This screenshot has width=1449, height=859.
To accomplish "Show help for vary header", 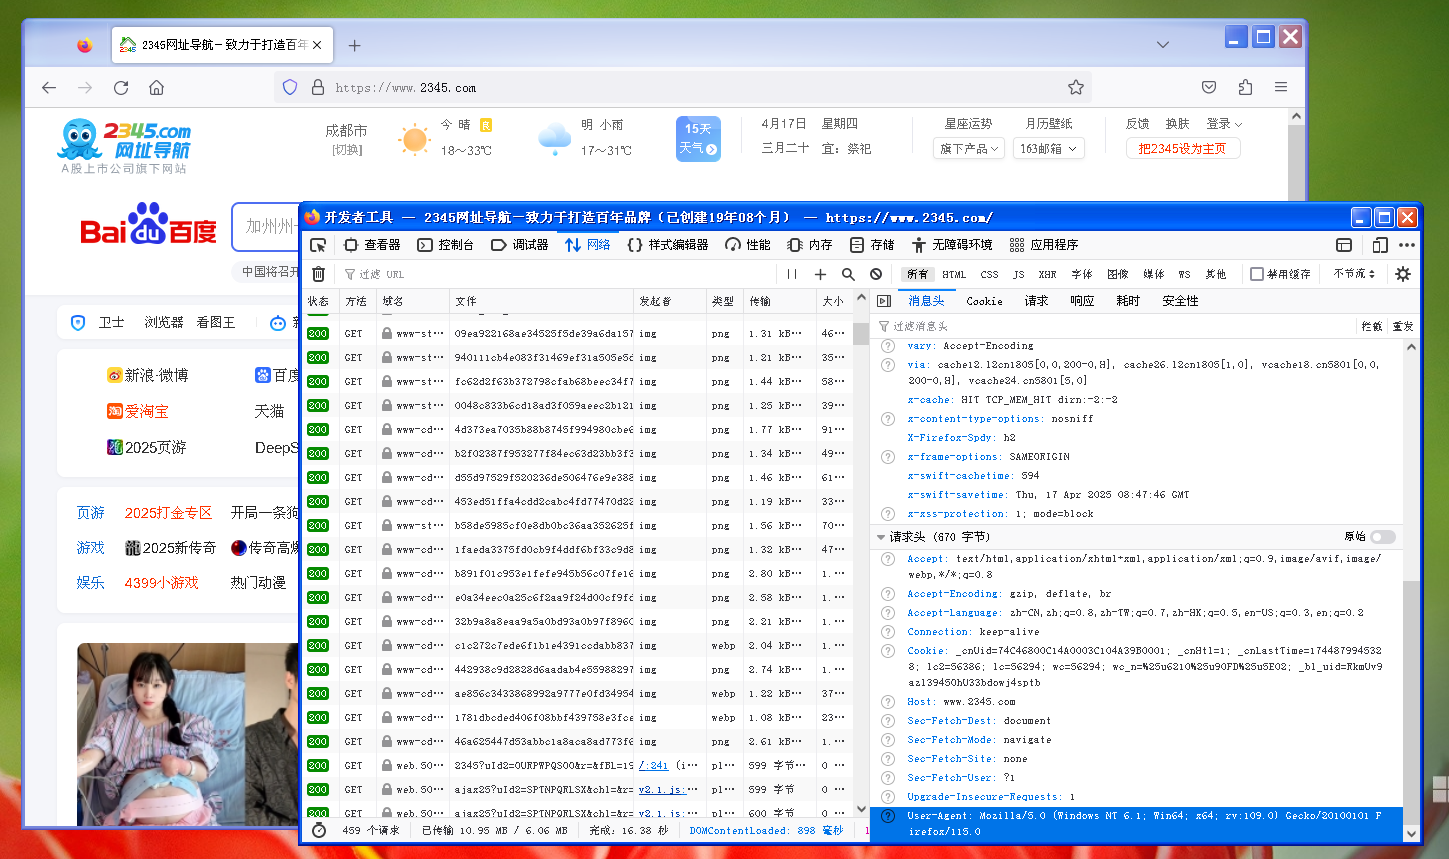I will pos(887,346).
